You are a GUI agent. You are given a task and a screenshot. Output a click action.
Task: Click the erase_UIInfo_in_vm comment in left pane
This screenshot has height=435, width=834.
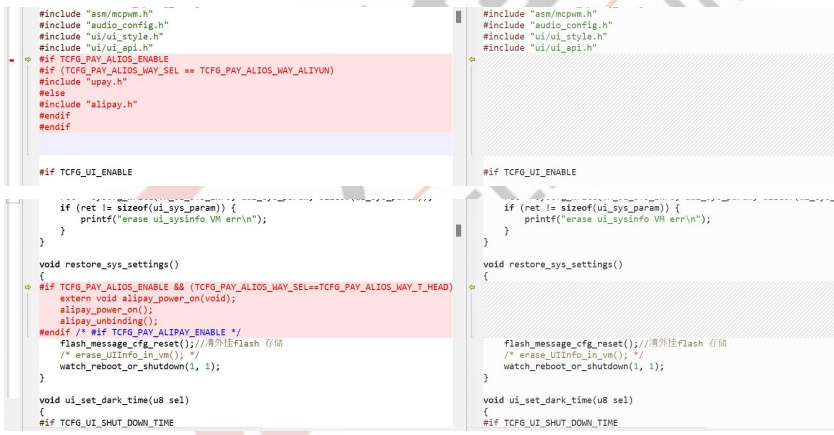point(130,355)
